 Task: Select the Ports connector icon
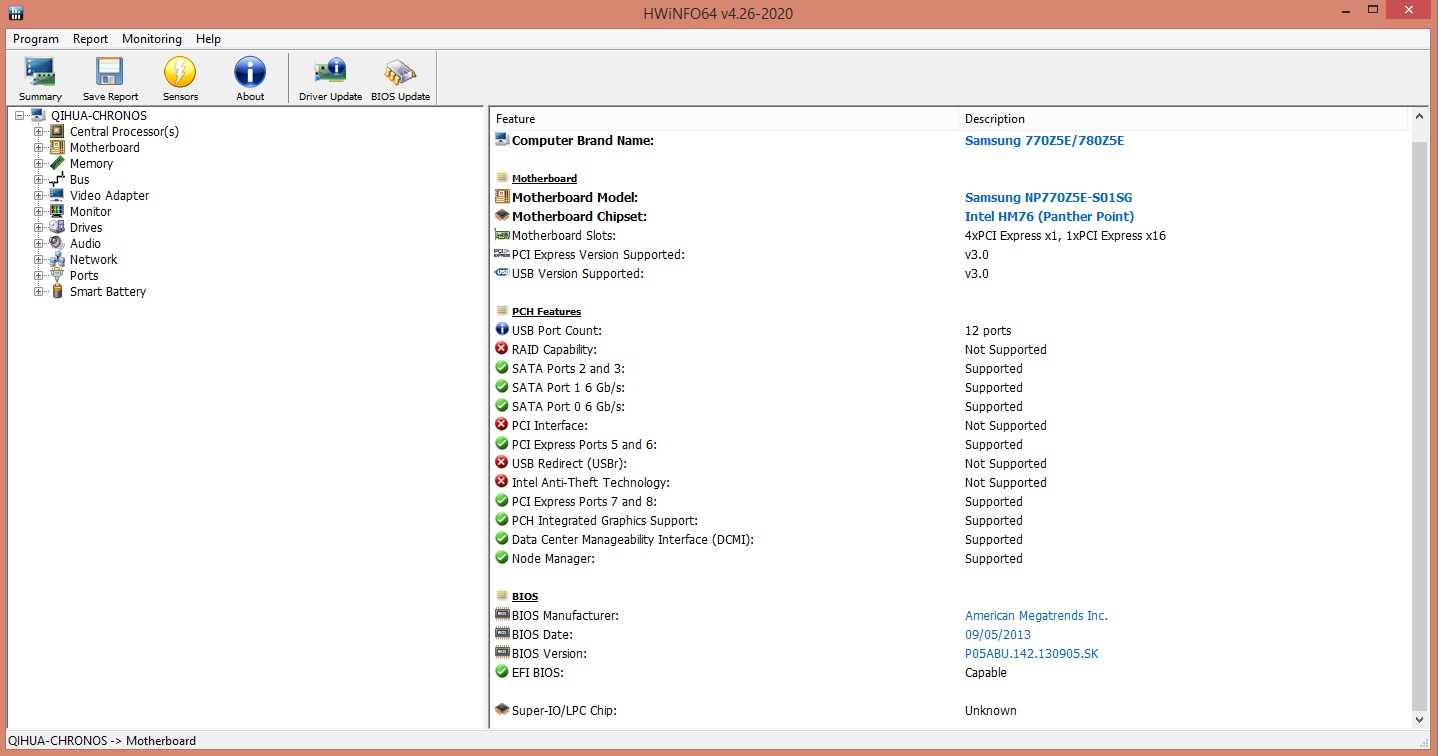tap(57, 275)
